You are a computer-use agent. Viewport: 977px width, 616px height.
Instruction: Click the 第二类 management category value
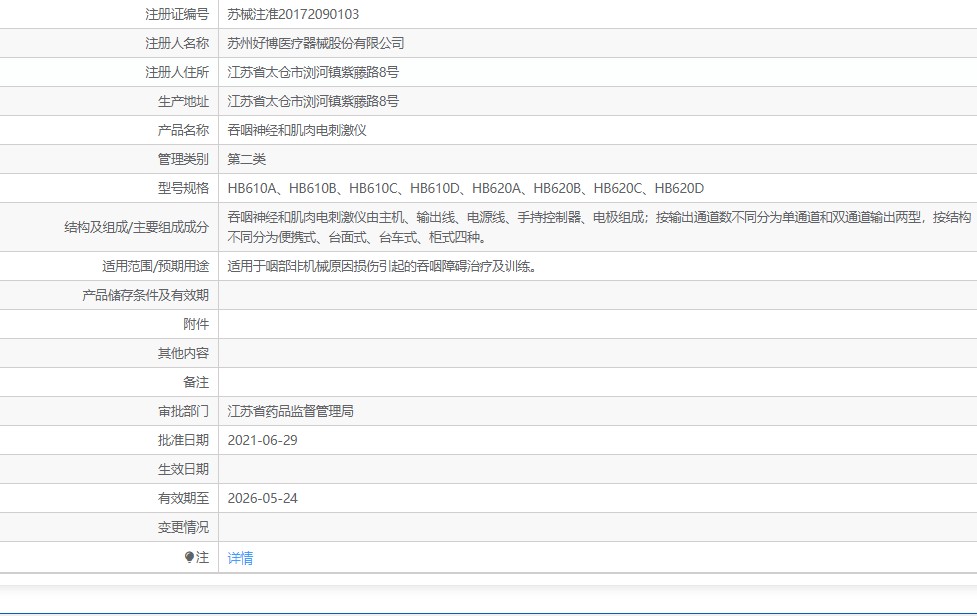pos(246,159)
